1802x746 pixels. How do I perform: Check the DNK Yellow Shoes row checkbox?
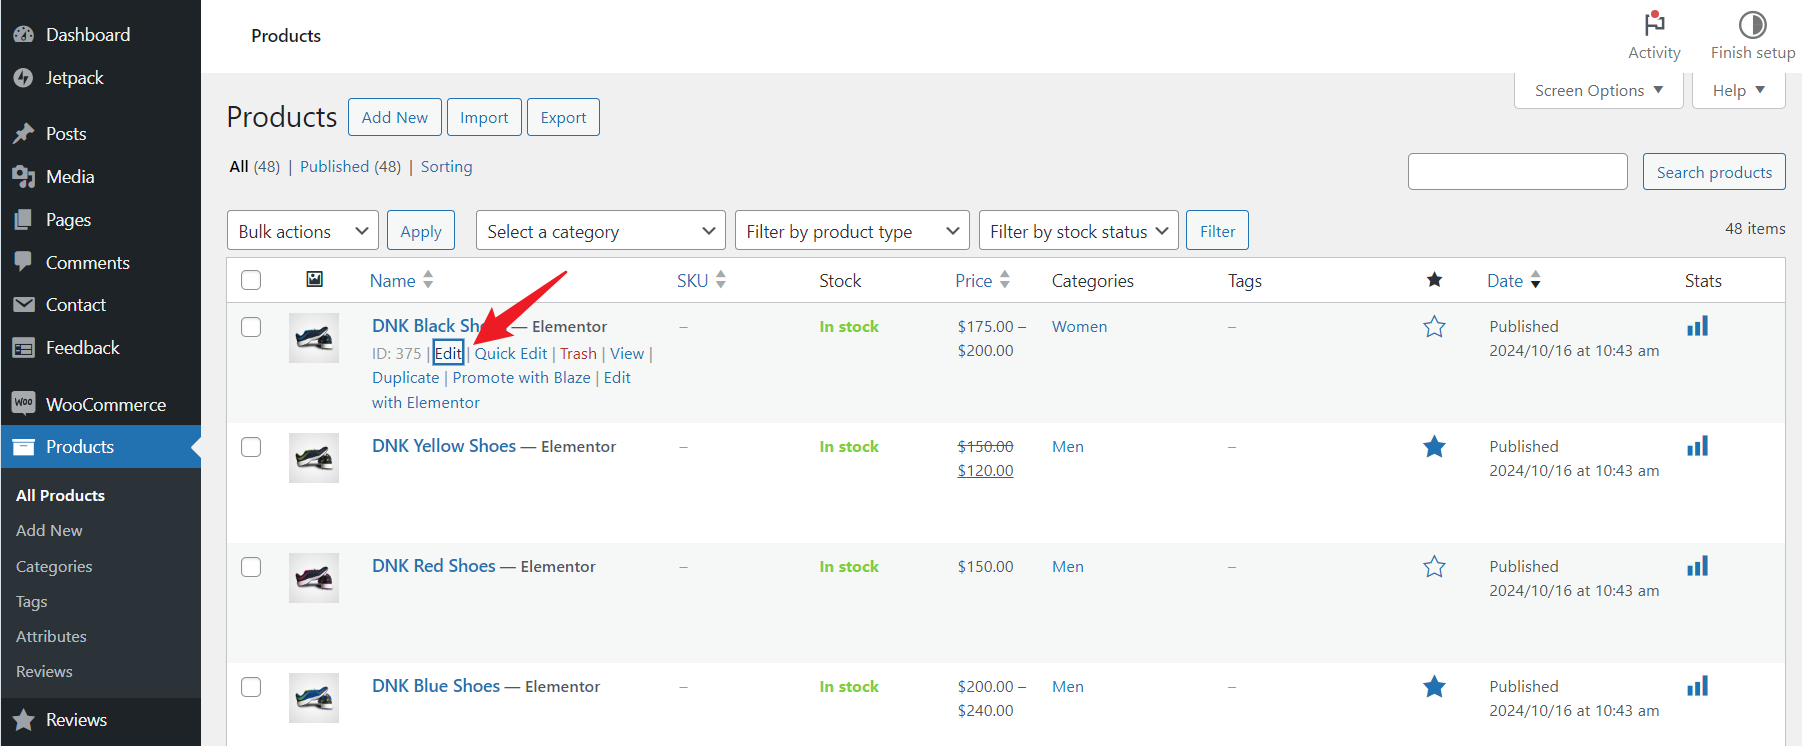pyautogui.click(x=251, y=447)
